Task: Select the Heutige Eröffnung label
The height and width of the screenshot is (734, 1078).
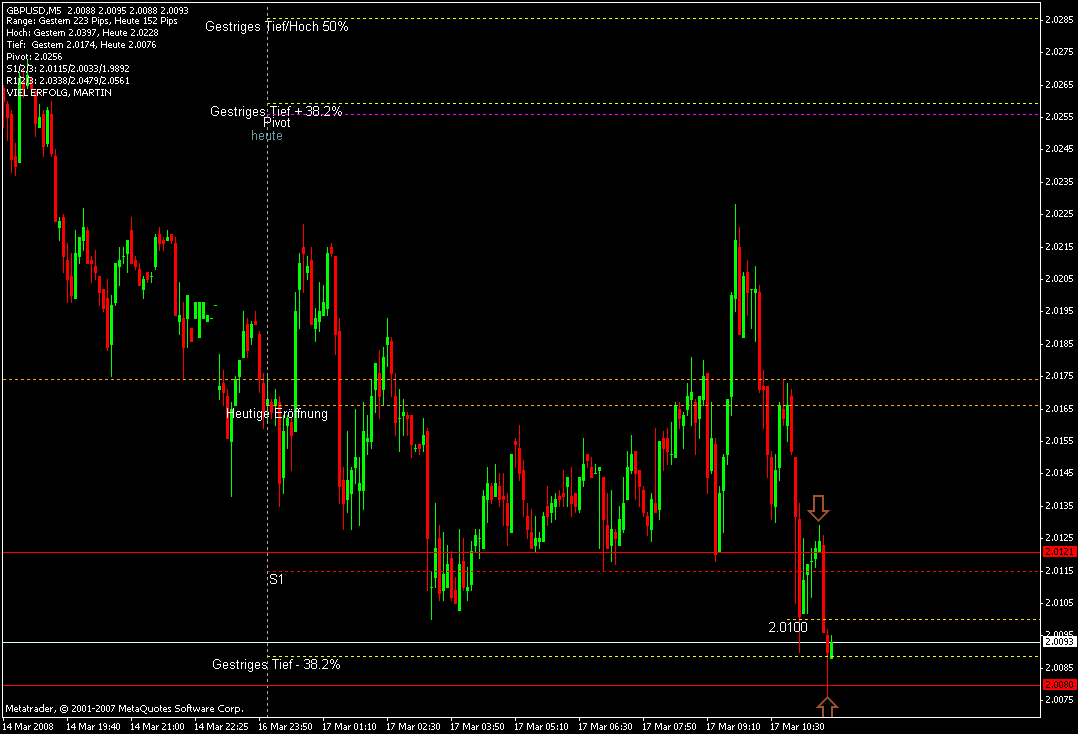Action: pos(277,414)
